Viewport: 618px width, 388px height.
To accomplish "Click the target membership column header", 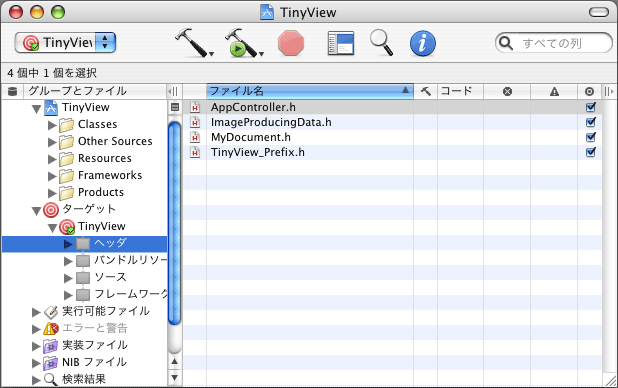I will click(589, 91).
